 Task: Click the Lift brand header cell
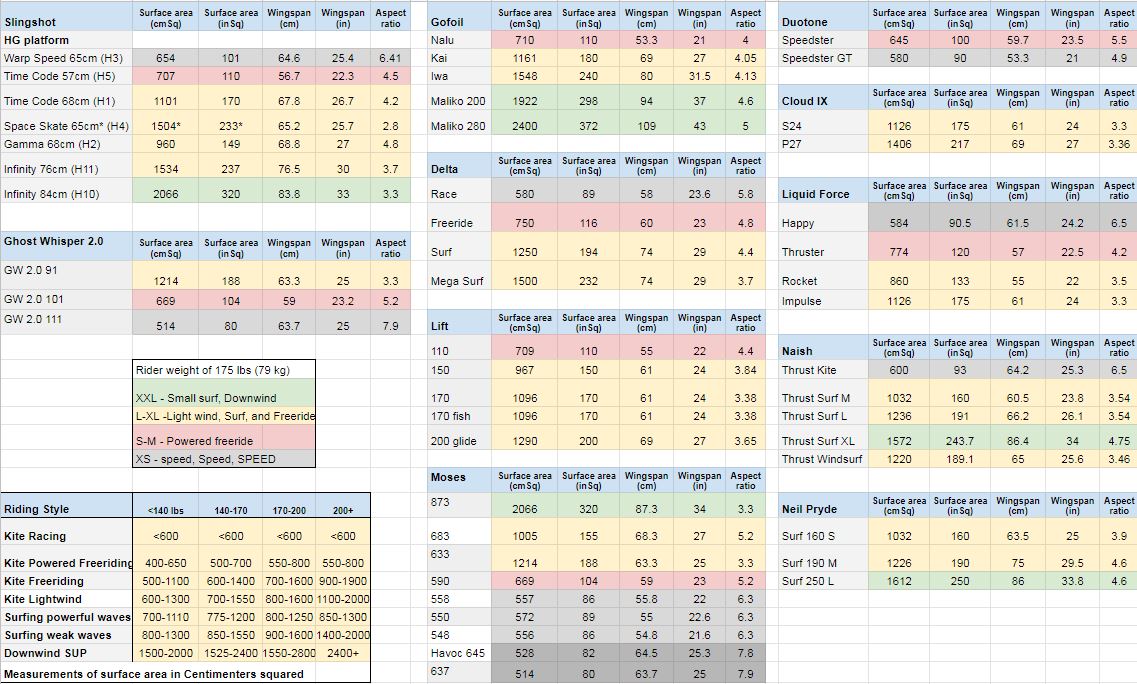459,322
